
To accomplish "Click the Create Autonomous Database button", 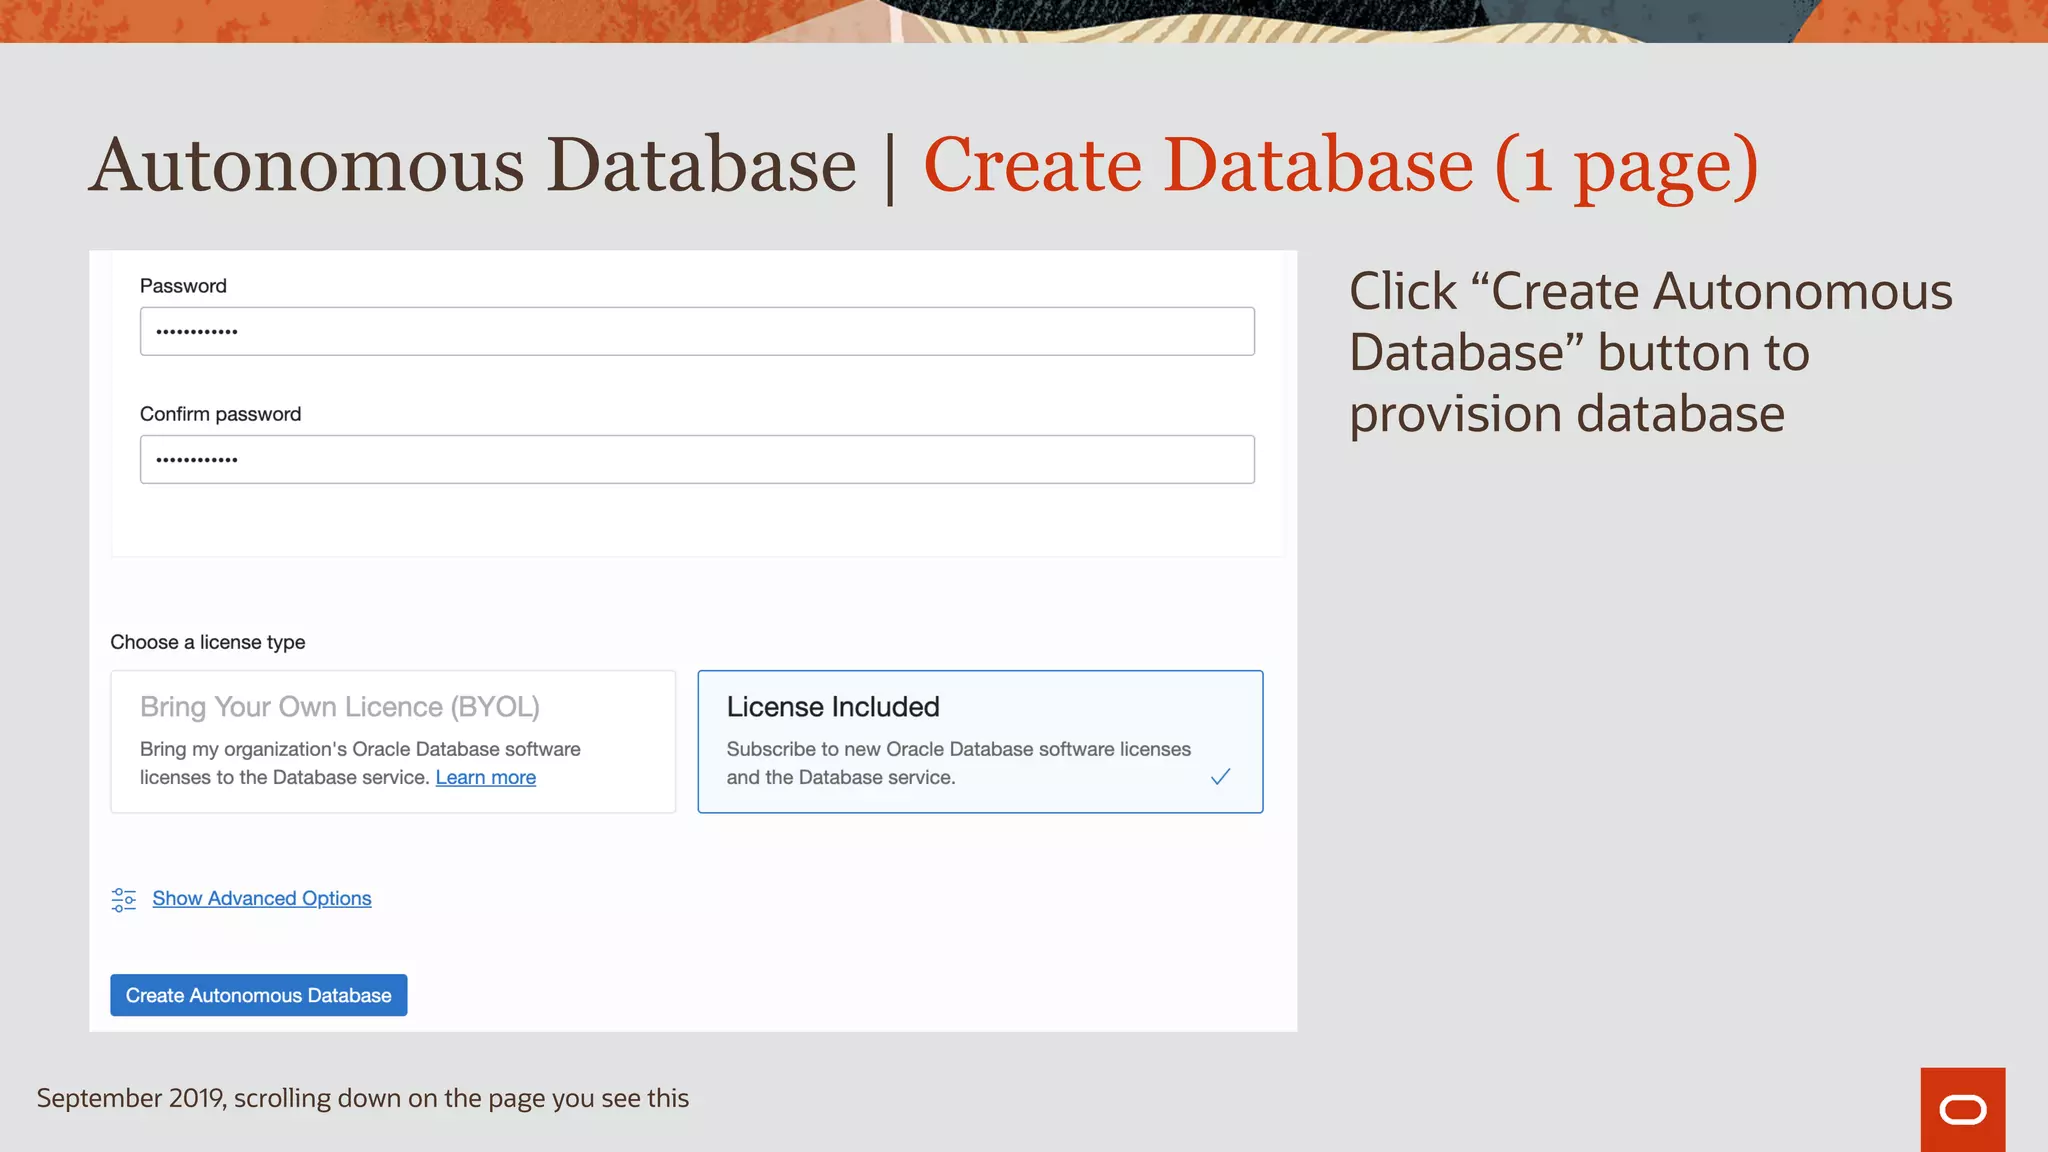I will 259,995.
